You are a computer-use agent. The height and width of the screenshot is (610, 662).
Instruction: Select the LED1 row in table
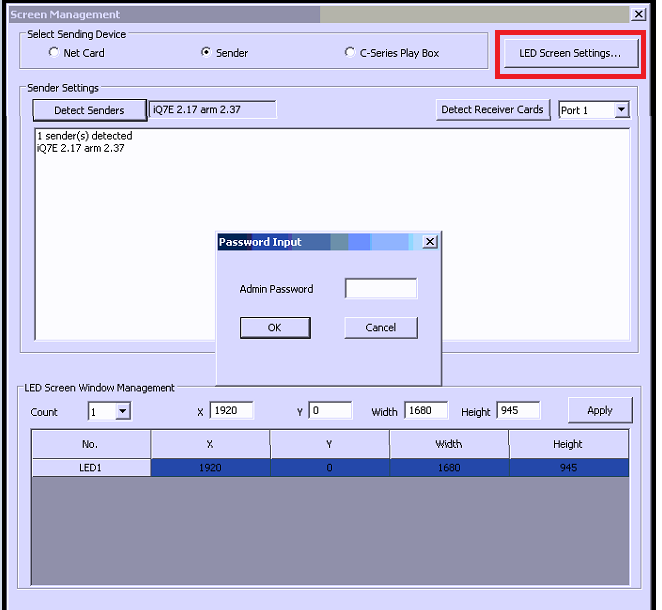[91, 468]
